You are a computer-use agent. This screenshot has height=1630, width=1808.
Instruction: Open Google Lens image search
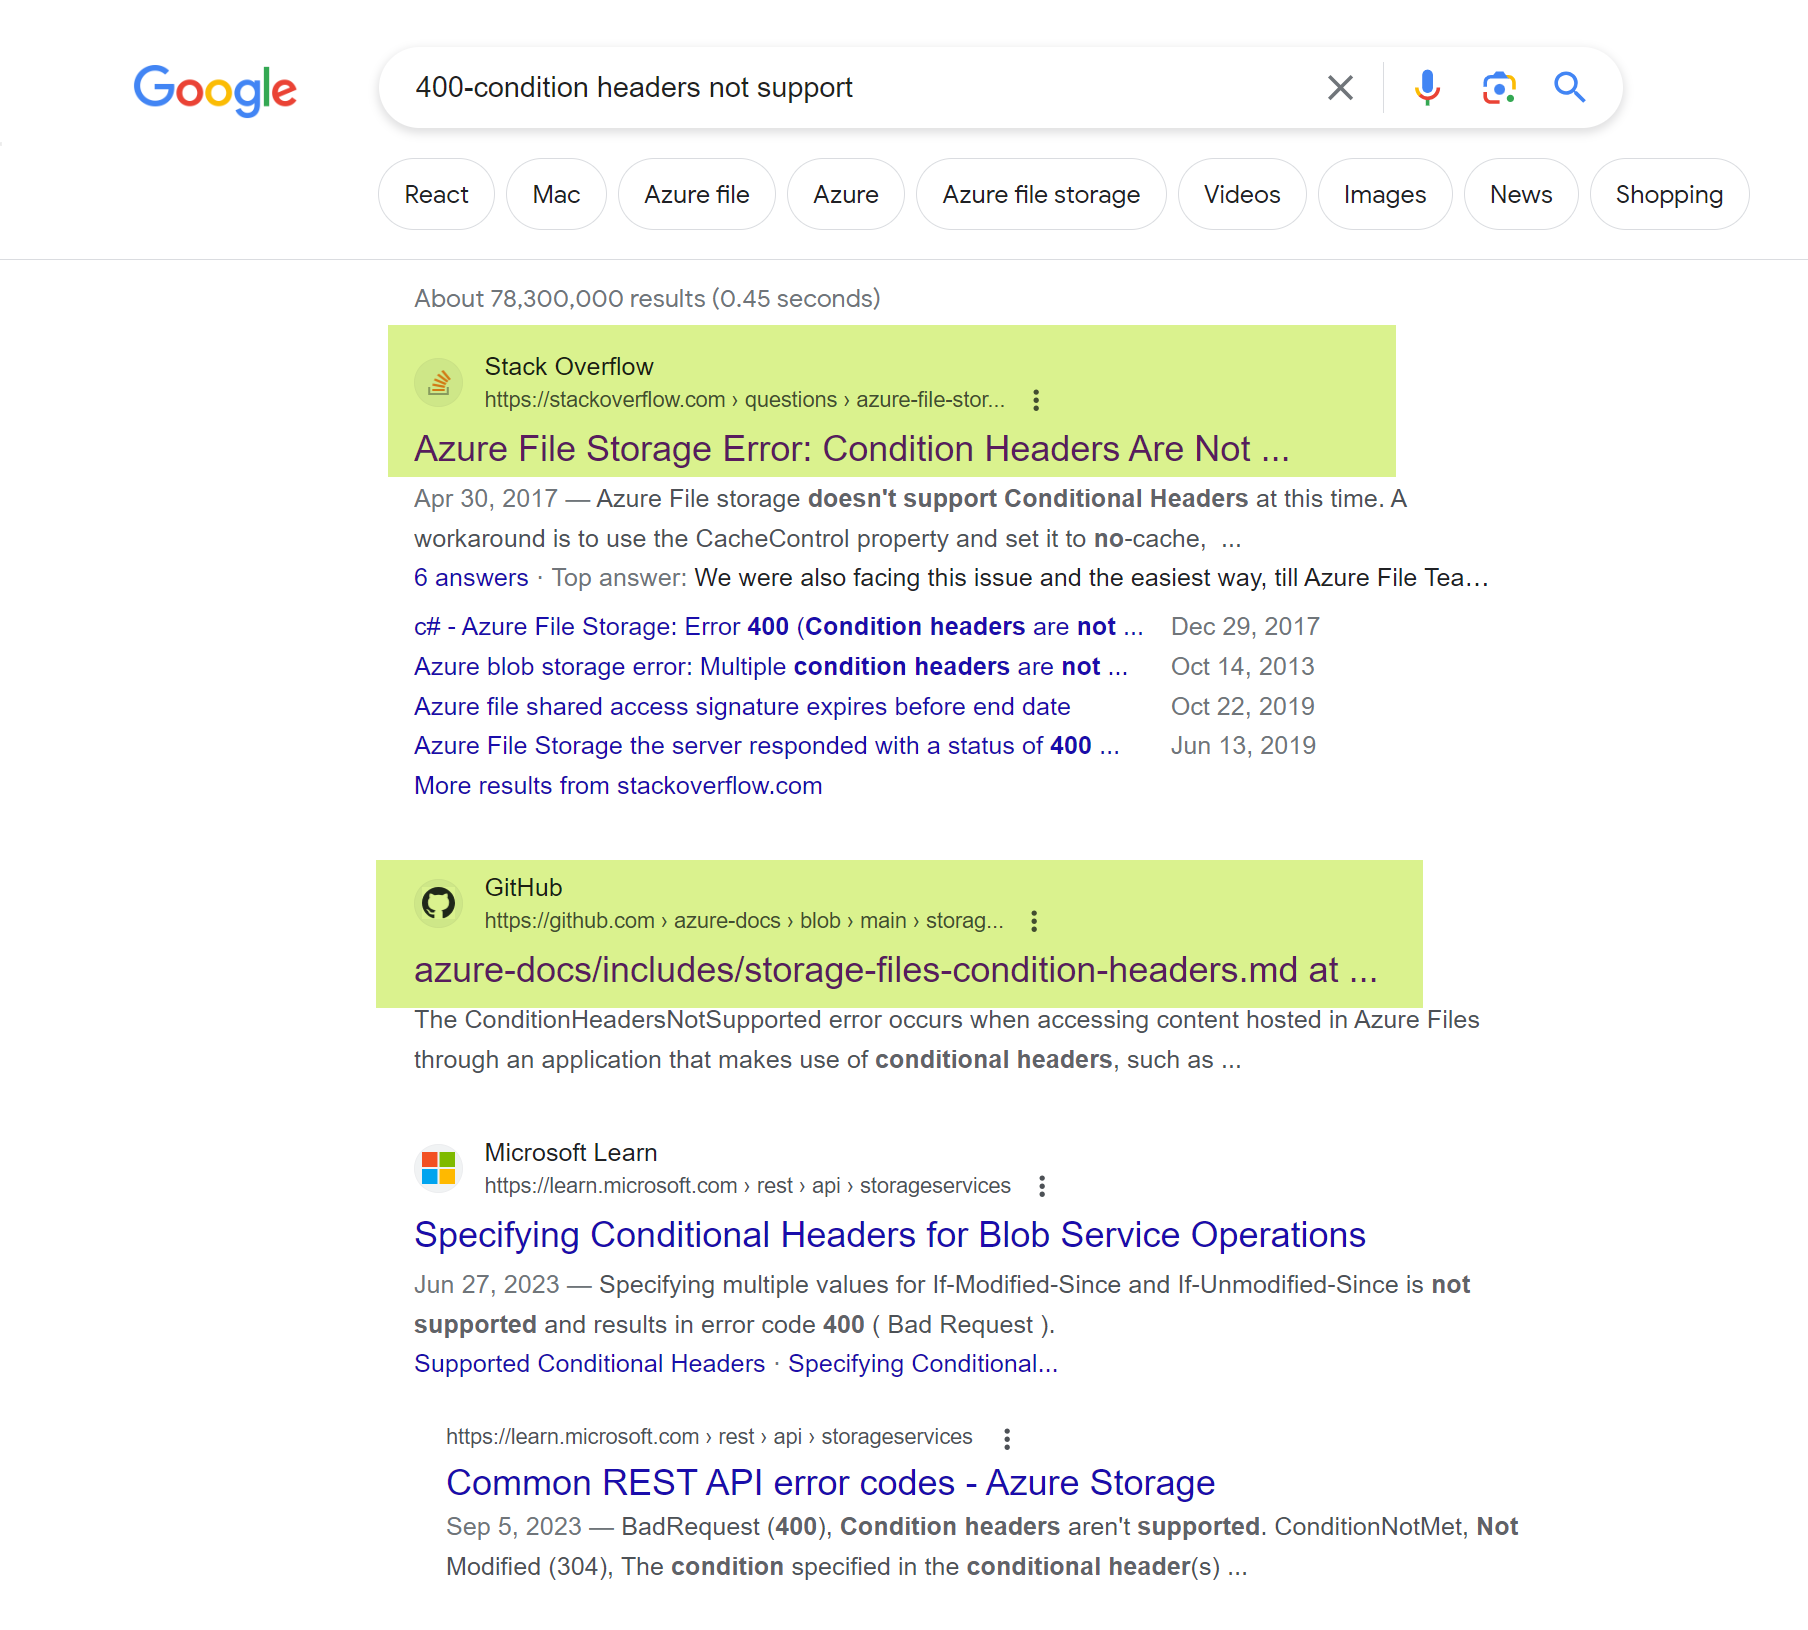(1499, 88)
